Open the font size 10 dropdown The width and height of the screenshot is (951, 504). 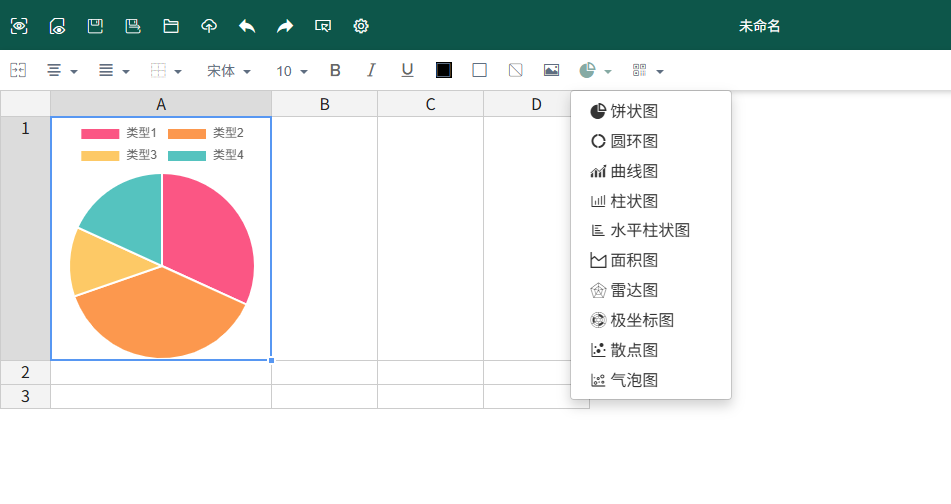coord(292,71)
